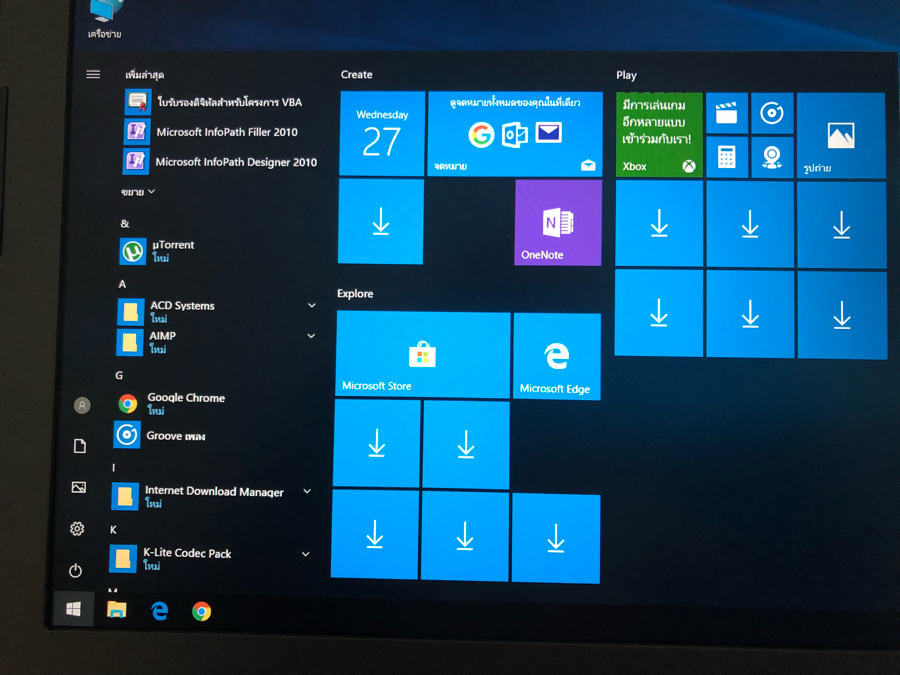The height and width of the screenshot is (675, 900).
Task: Open Microsoft Edge from the taskbar
Action: 160,611
